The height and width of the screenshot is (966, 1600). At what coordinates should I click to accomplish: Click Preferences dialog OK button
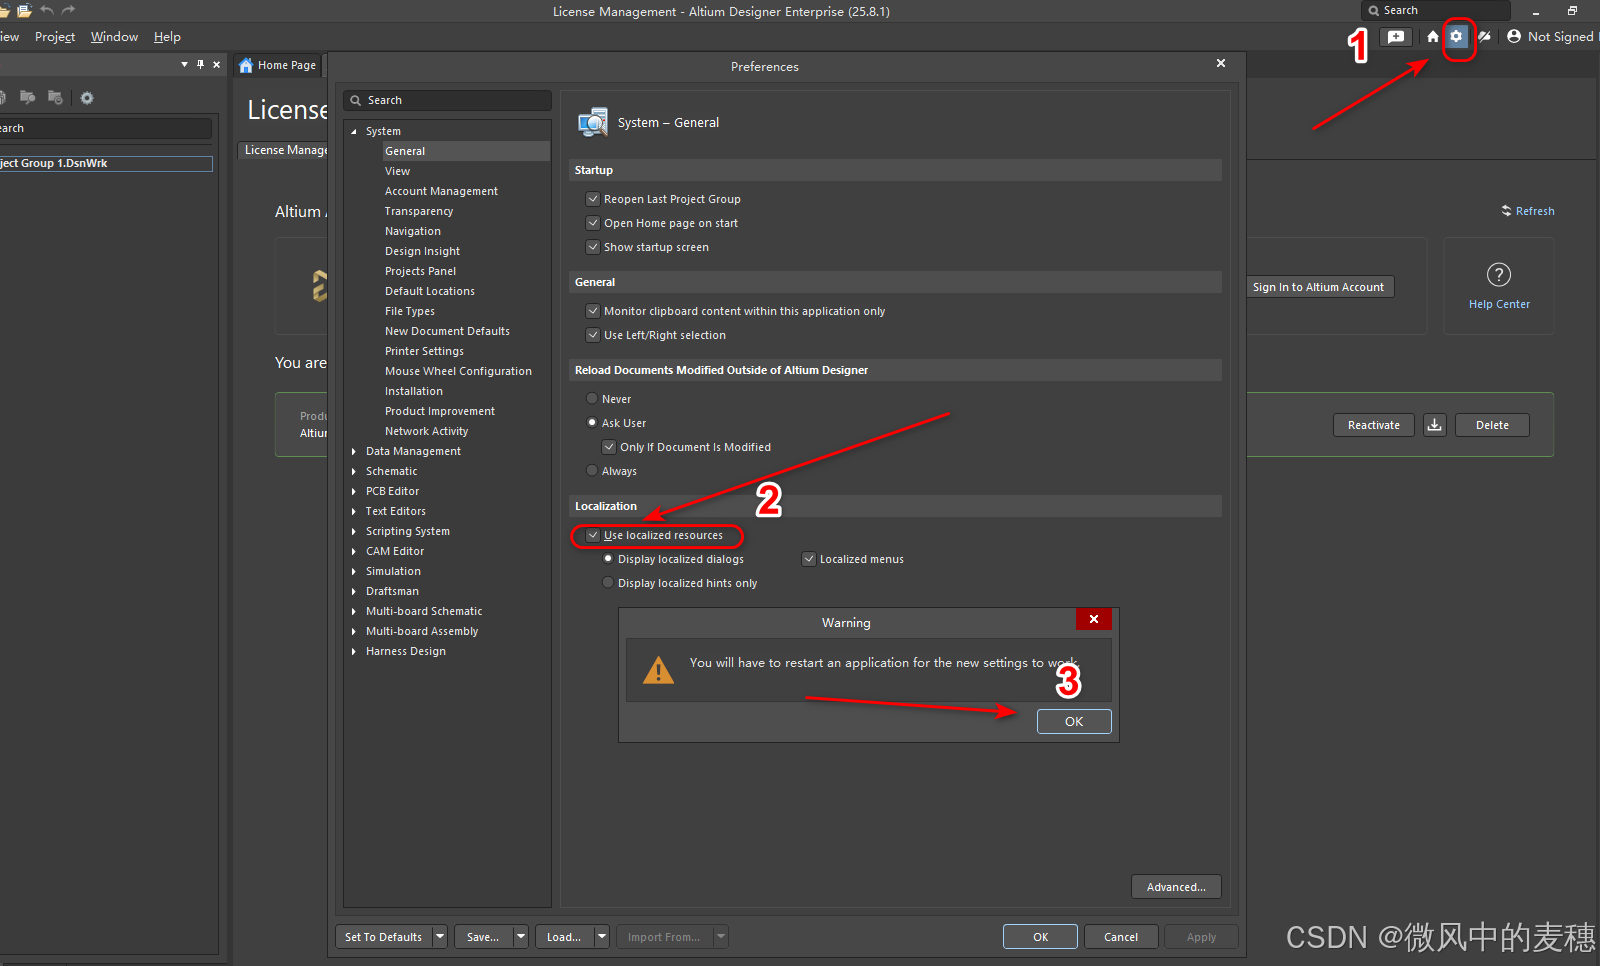coord(1040,937)
